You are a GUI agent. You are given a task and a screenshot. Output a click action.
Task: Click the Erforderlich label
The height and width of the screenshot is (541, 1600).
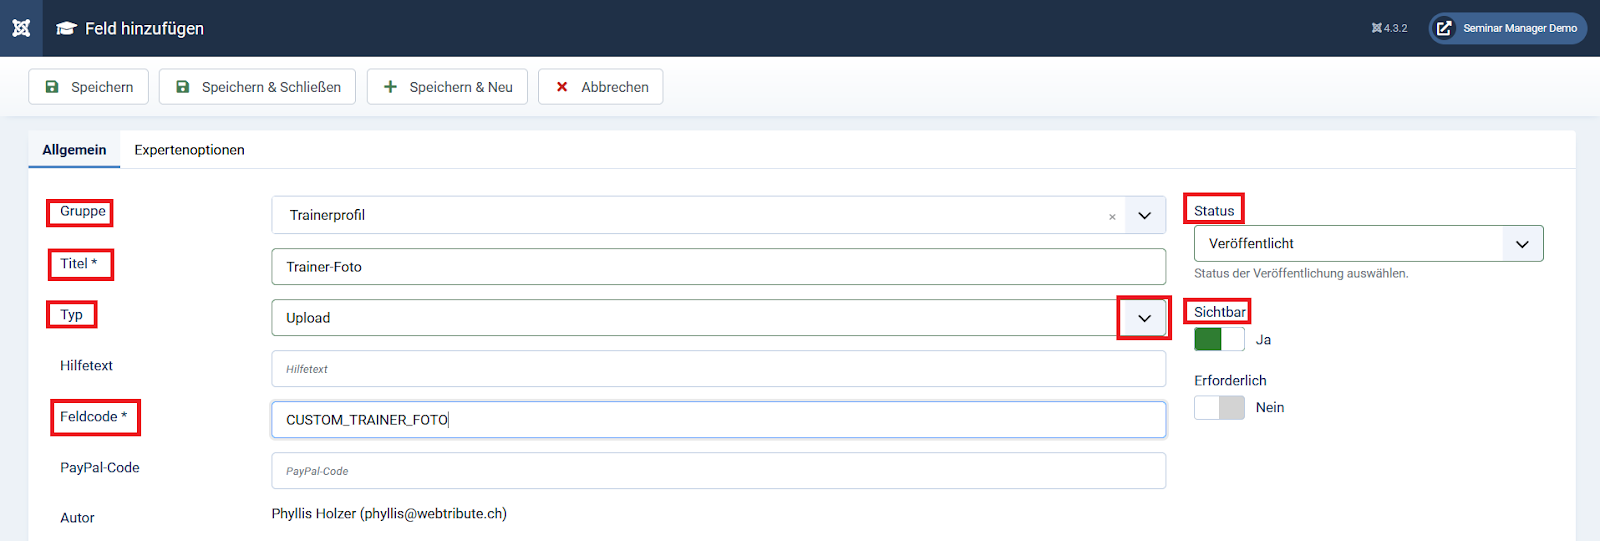[x=1230, y=381]
